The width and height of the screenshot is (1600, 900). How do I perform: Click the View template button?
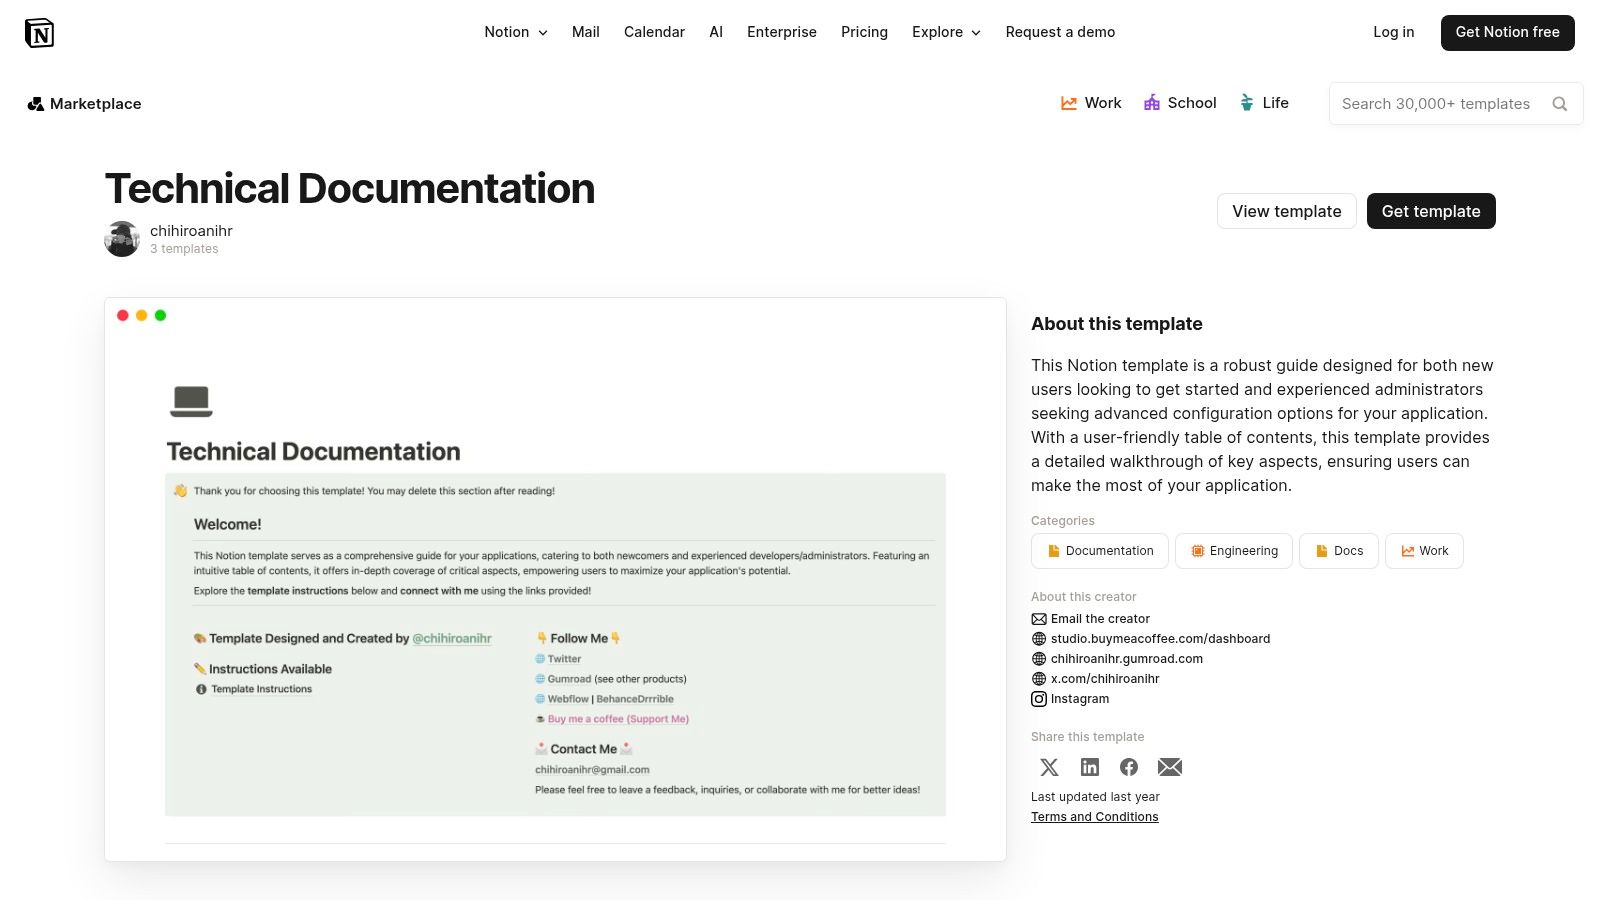tap(1287, 211)
